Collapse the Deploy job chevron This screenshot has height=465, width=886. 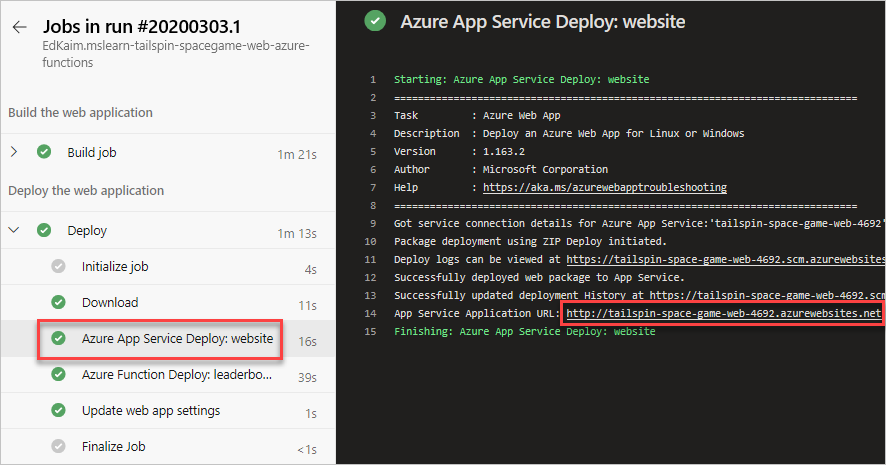coord(14,230)
